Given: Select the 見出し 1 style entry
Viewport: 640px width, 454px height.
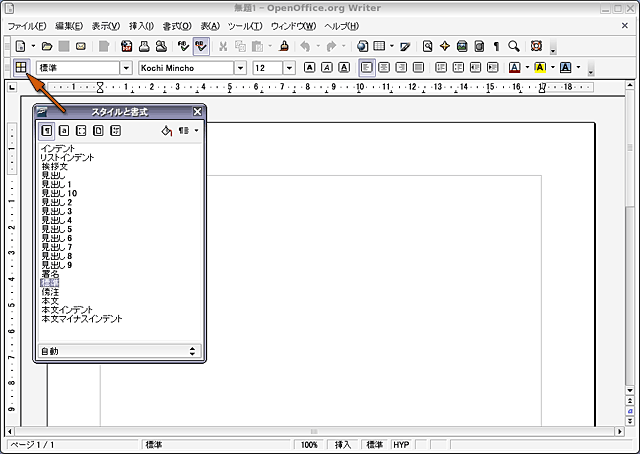Looking at the screenshot, I should 56,184.
